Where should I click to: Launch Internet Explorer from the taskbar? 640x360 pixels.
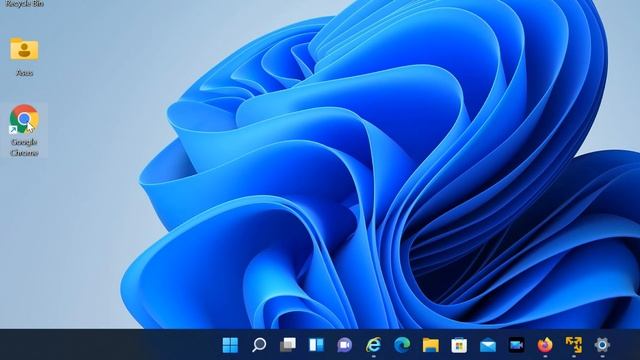pos(373,345)
